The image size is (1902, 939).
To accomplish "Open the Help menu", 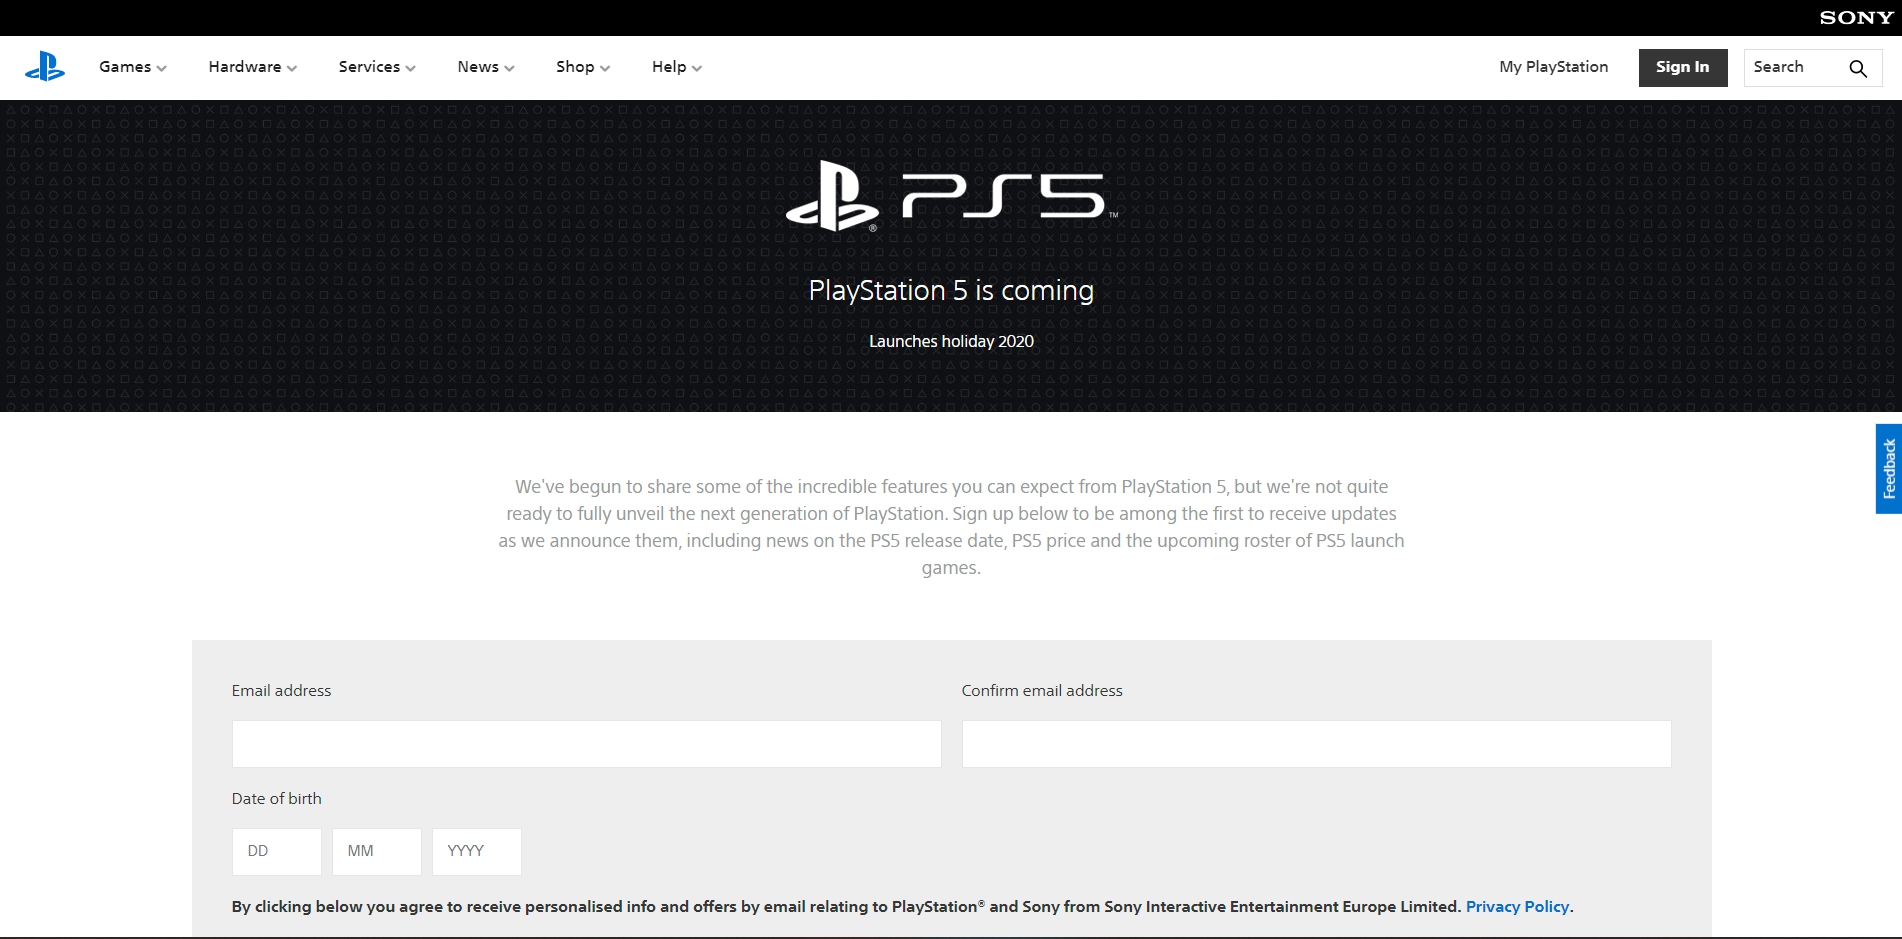I will coord(677,67).
